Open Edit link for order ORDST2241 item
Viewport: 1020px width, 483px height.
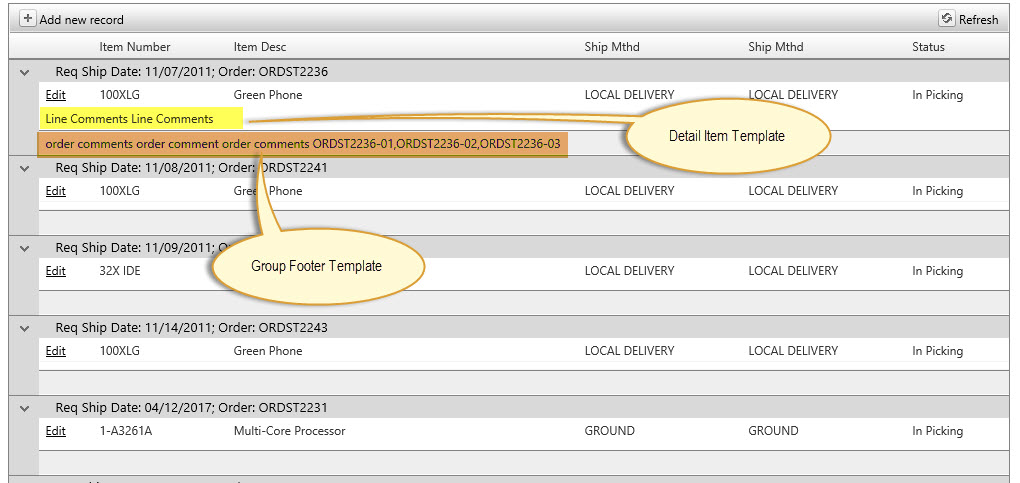pos(56,191)
